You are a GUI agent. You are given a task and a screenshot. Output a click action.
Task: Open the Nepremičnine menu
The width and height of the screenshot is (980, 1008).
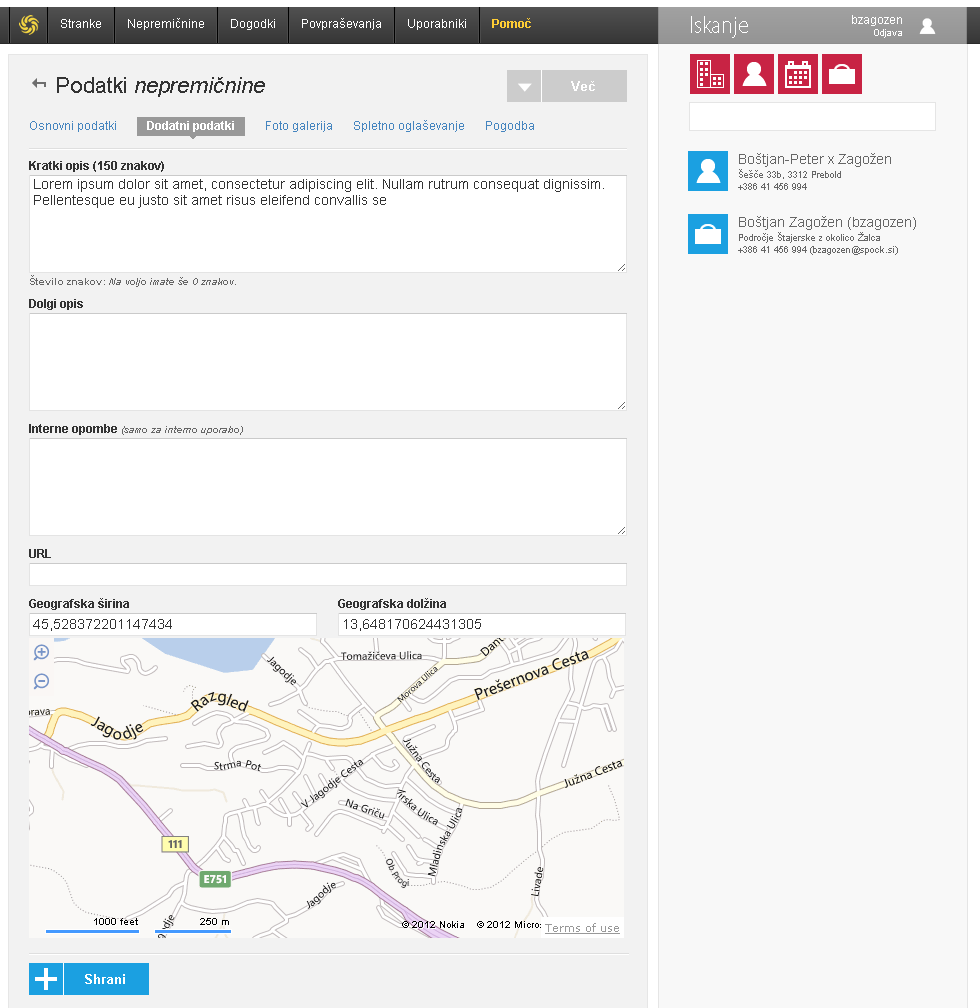click(166, 24)
